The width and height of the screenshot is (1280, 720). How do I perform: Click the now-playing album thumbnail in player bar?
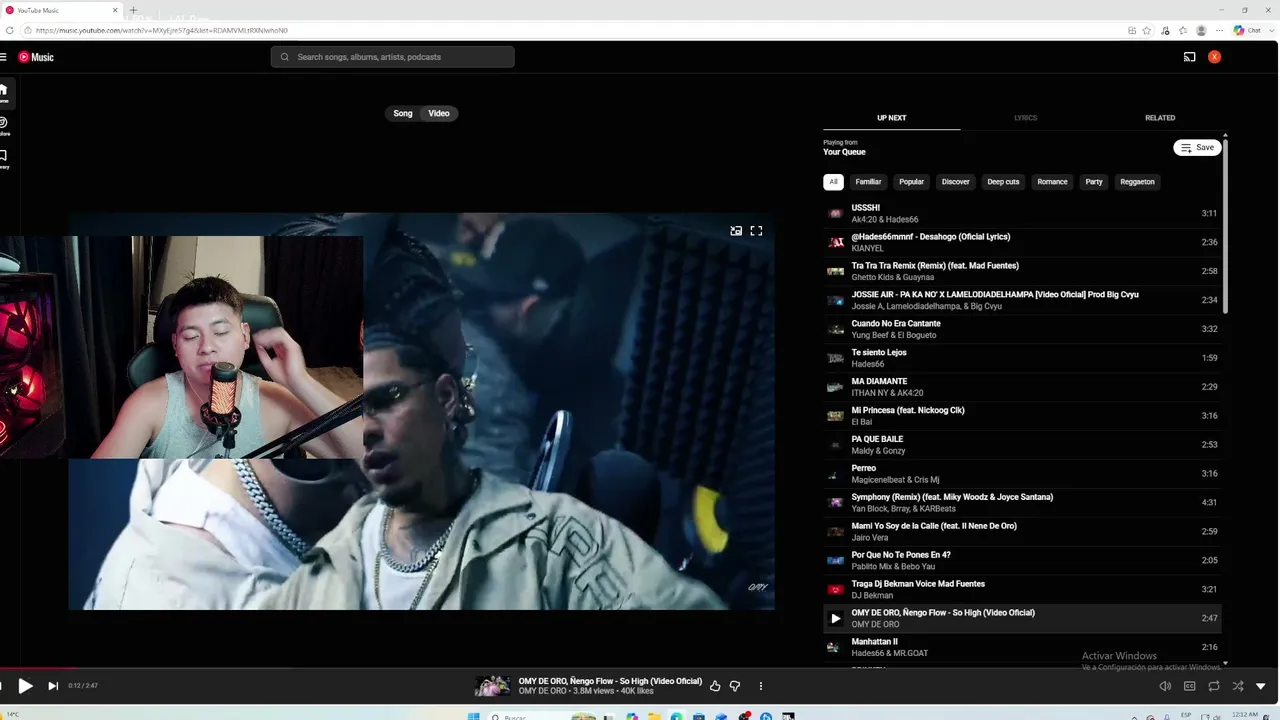pyautogui.click(x=492, y=686)
